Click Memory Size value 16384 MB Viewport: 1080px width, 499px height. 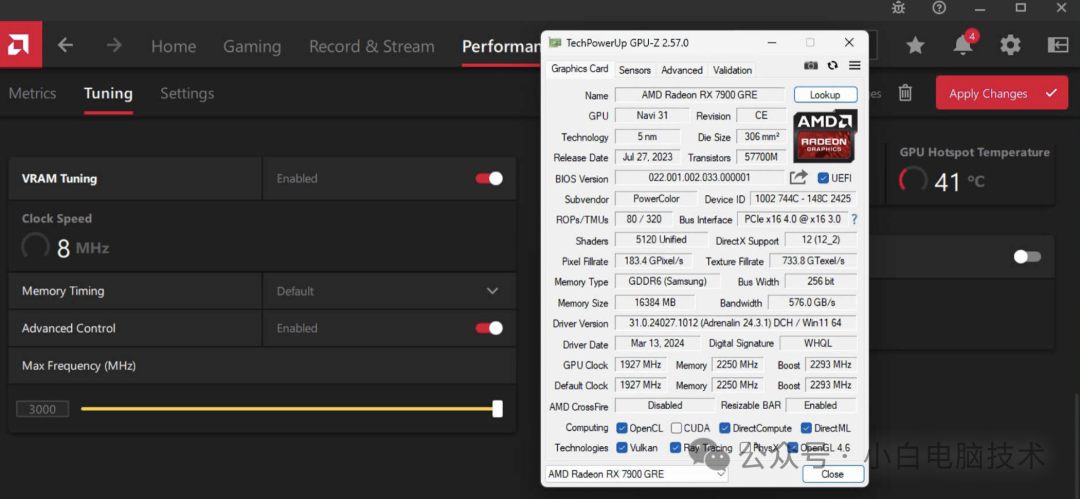(654, 303)
